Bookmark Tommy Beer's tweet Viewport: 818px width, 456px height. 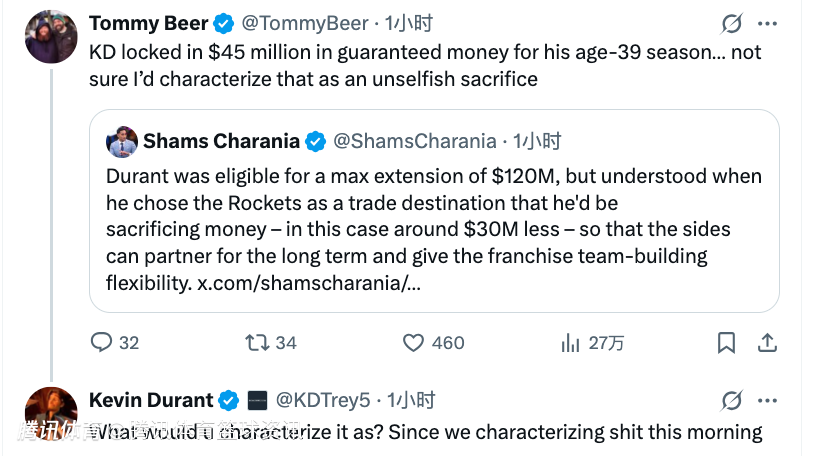click(727, 343)
